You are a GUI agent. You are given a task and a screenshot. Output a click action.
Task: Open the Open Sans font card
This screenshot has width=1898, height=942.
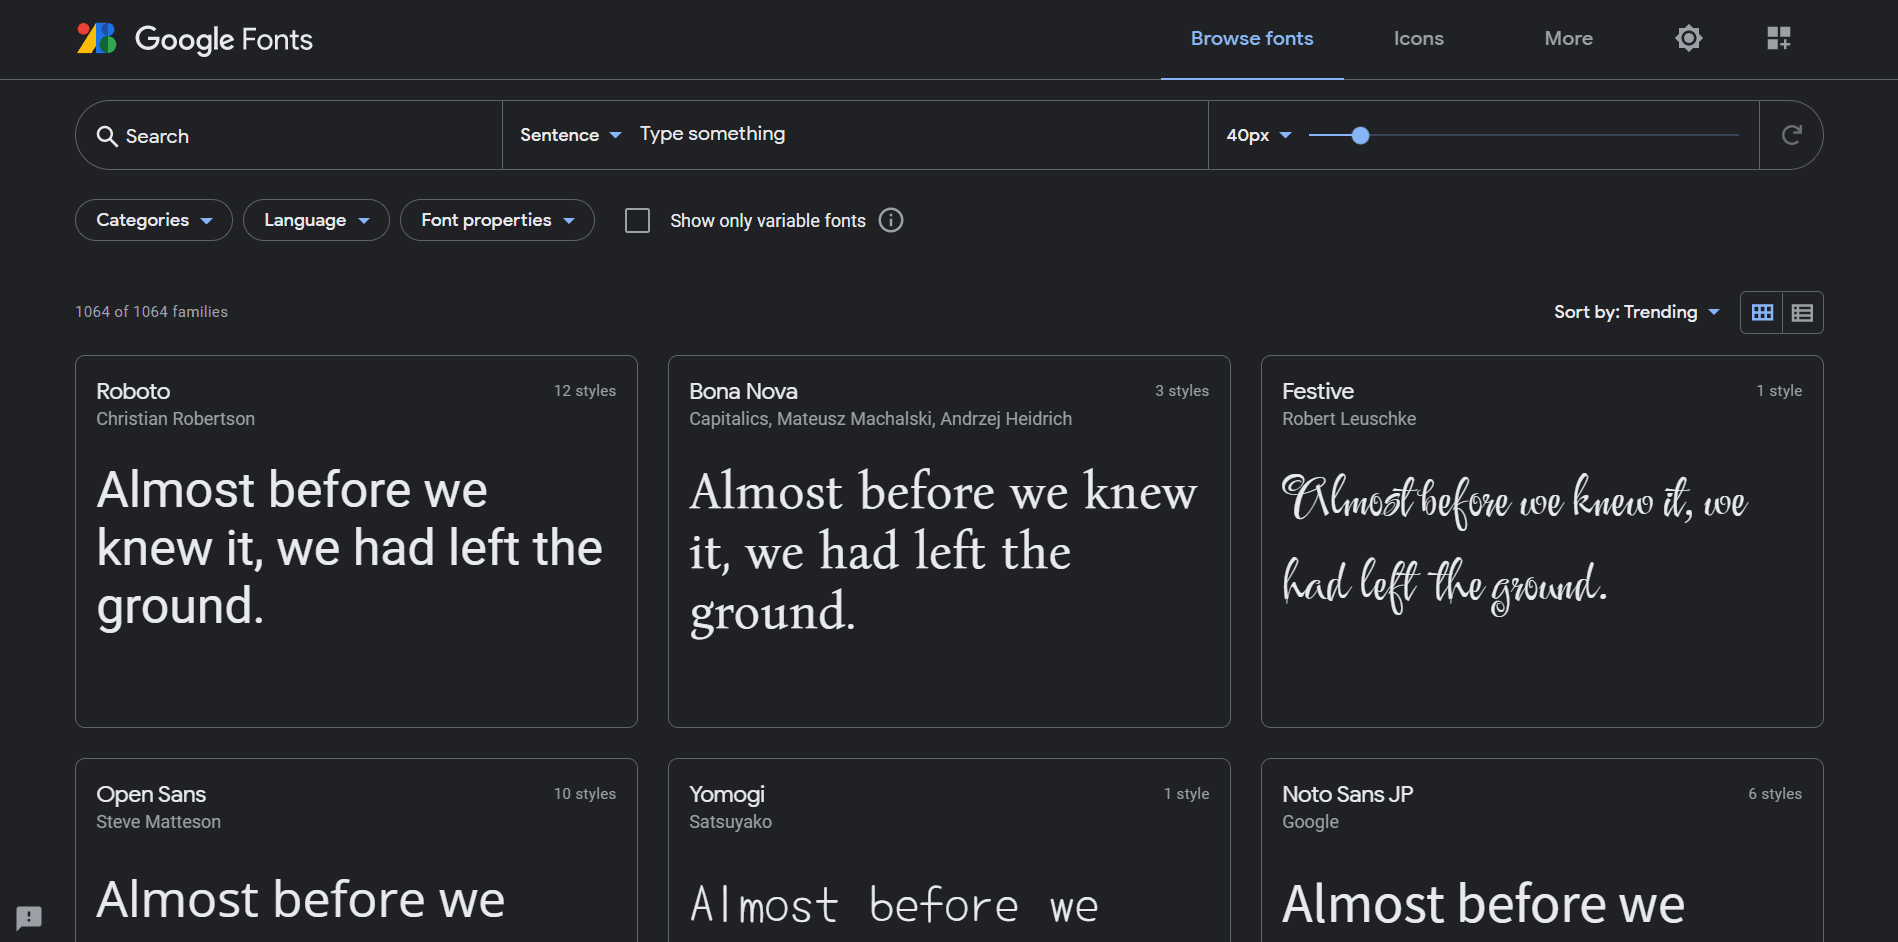coord(356,850)
